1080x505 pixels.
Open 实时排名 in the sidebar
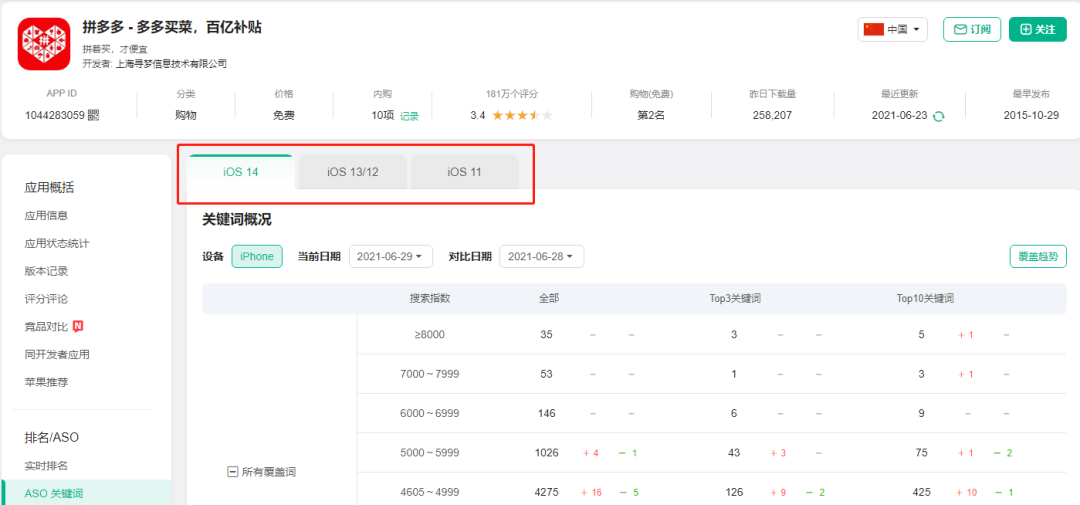[x=46, y=466]
